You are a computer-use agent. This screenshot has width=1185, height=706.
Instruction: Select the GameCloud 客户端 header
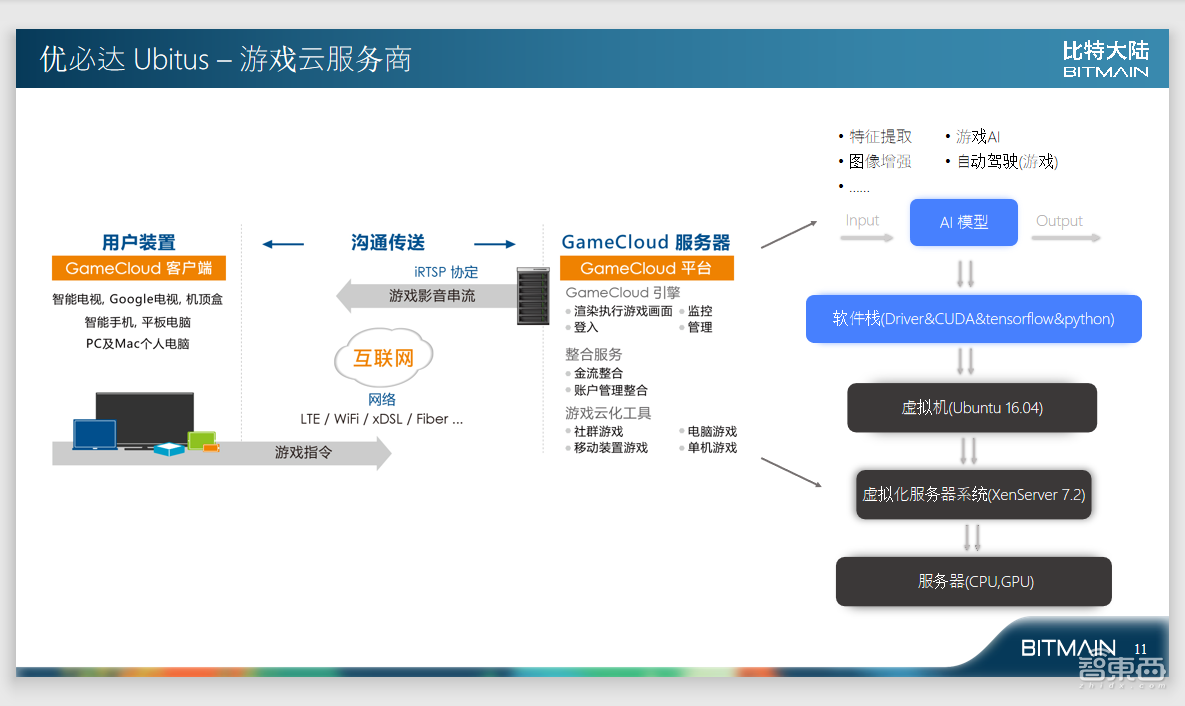pyautogui.click(x=138, y=268)
